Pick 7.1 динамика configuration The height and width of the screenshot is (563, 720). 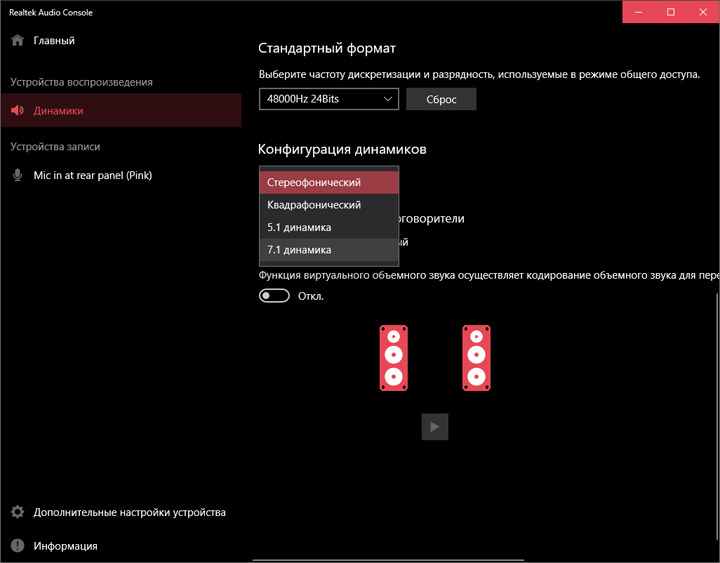pyautogui.click(x=329, y=250)
